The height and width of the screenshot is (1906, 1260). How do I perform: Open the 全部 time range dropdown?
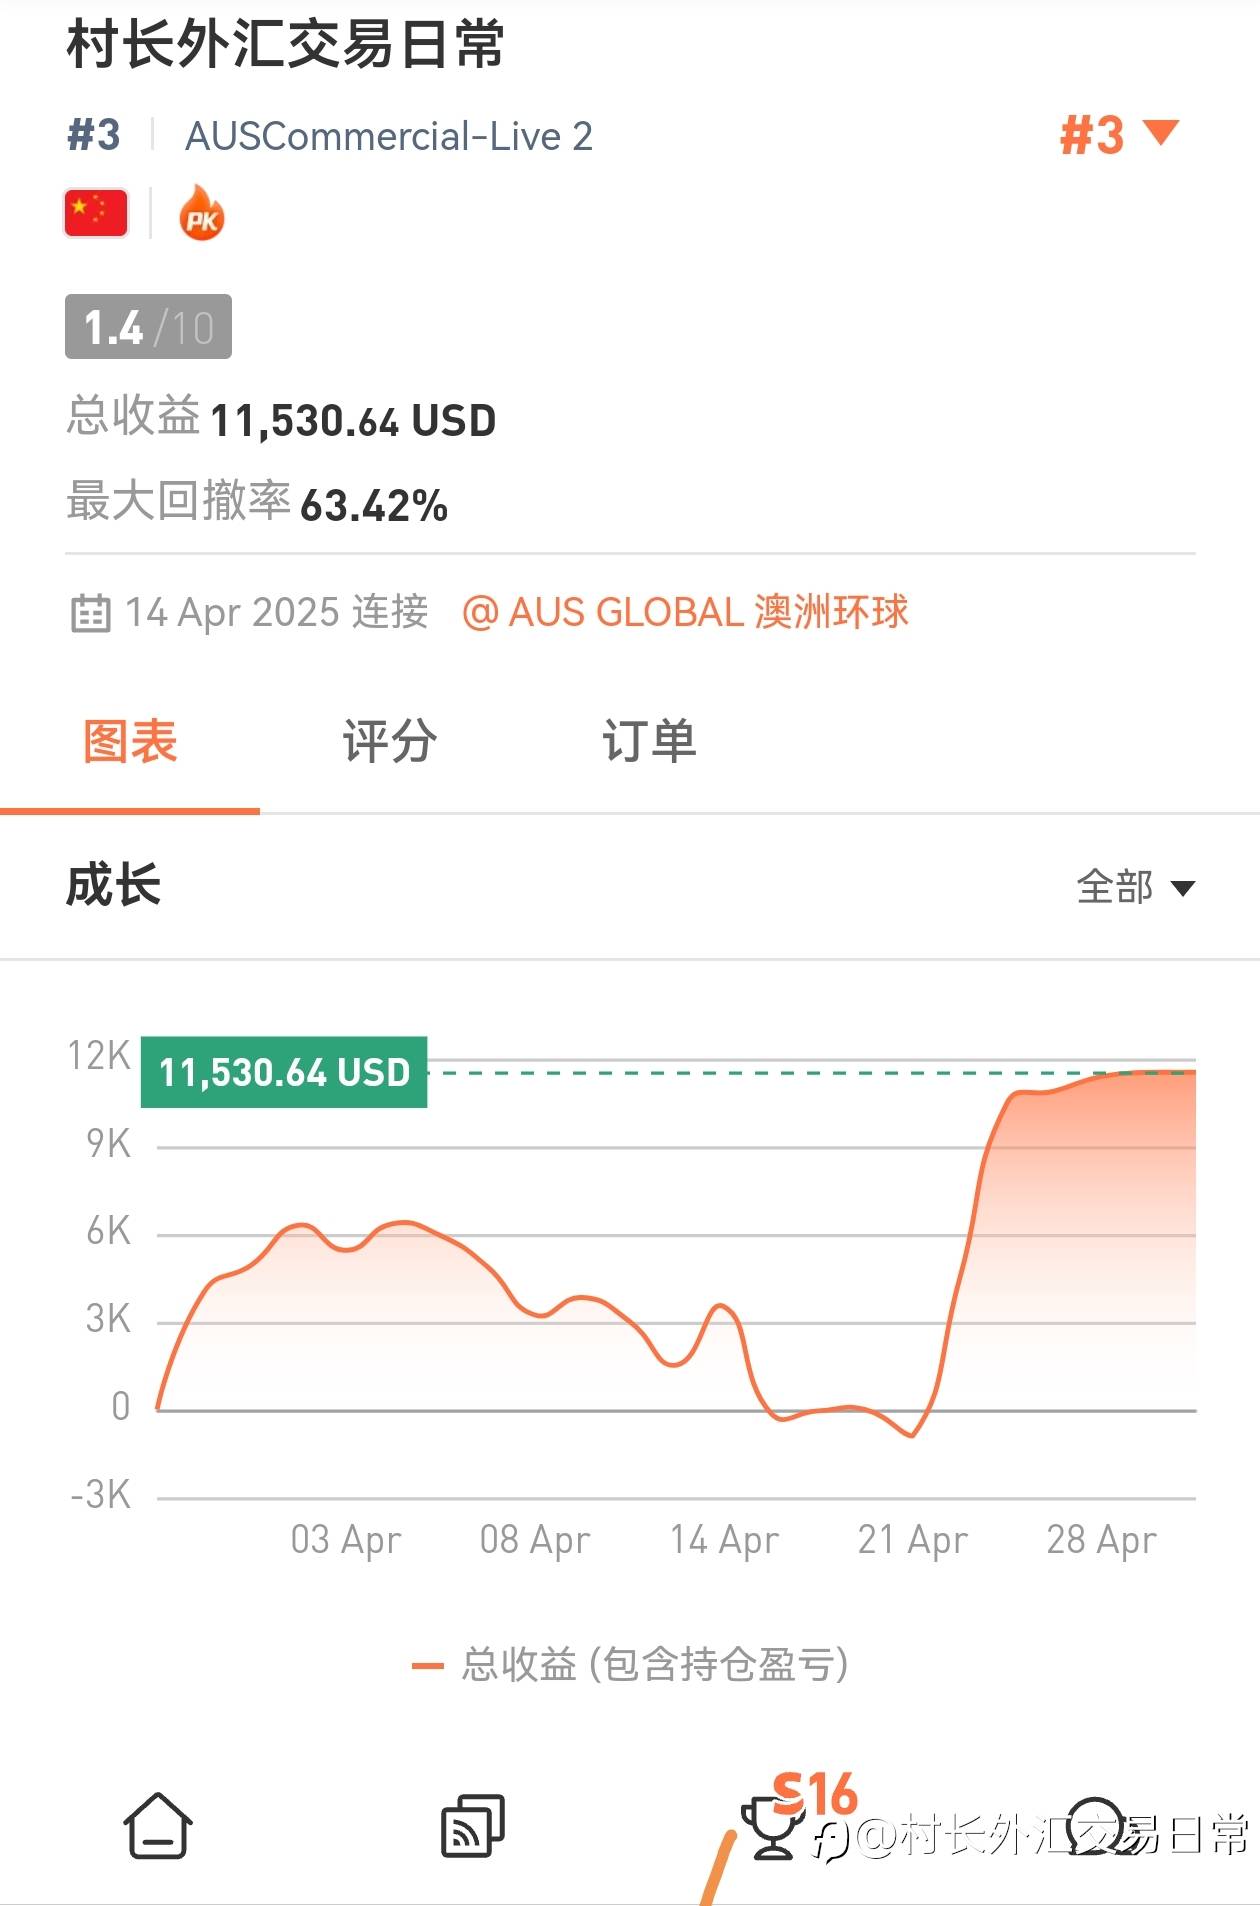click(1135, 887)
